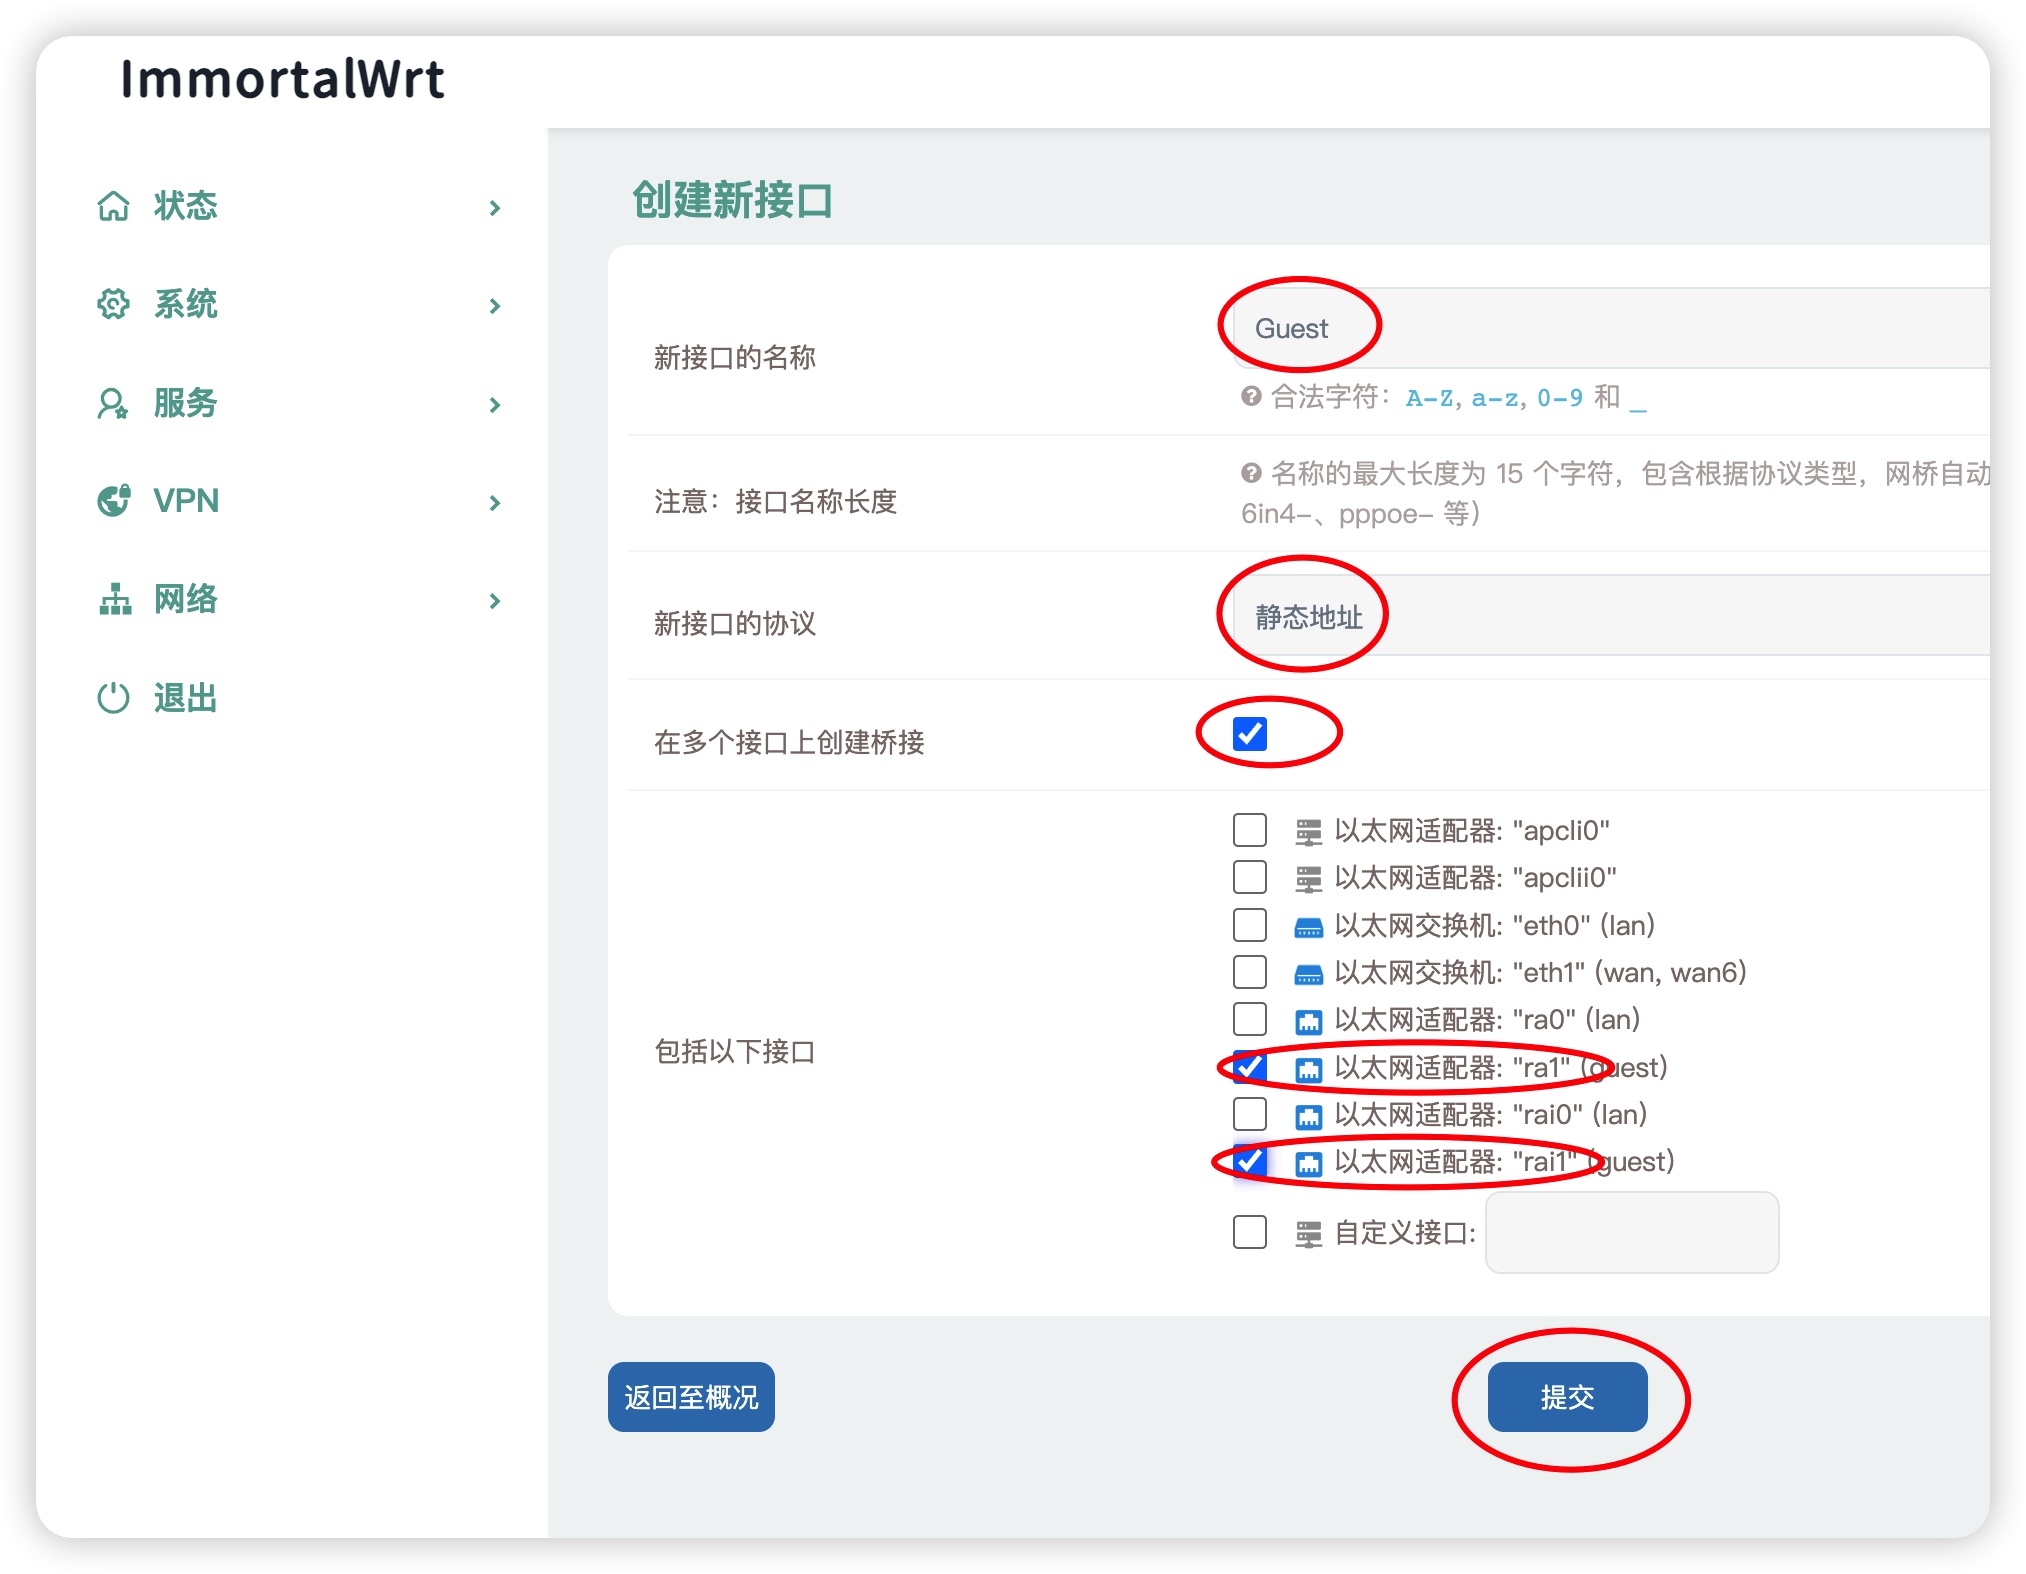Check the apcli0 adapter checkbox
Screen dimensions: 2026x1574
pyautogui.click(x=1250, y=830)
